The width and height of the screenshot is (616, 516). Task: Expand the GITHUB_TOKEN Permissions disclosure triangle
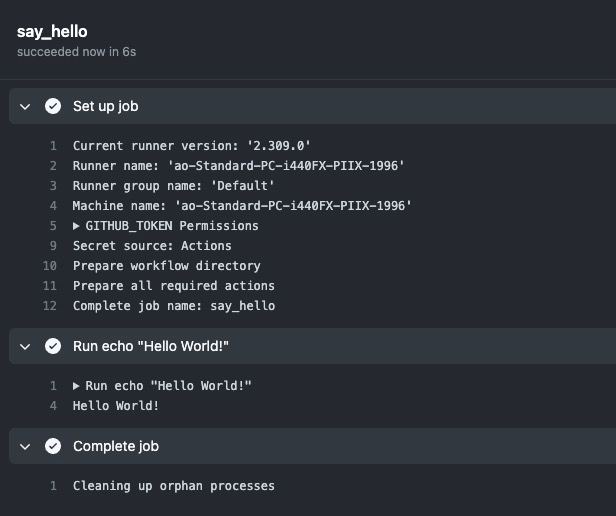(76, 226)
